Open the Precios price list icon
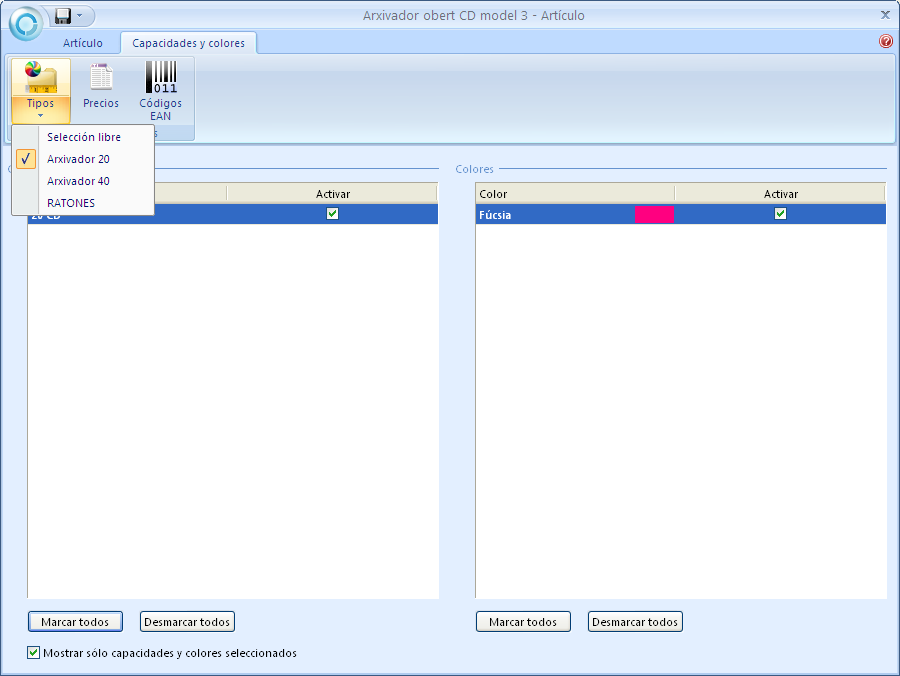The image size is (900, 676). (x=100, y=77)
